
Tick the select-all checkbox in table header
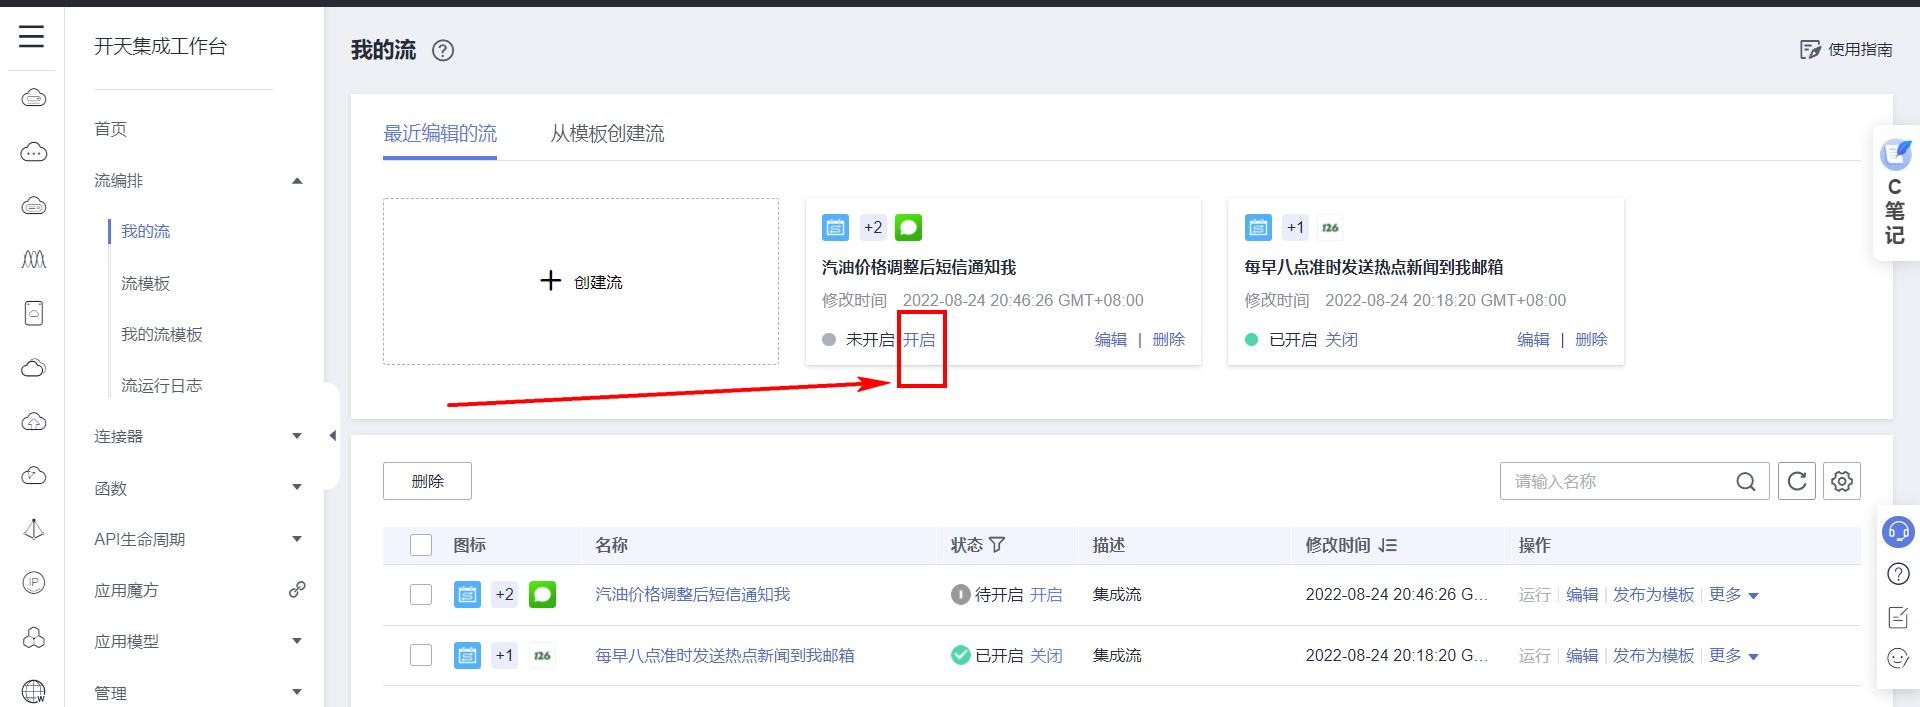coord(421,545)
